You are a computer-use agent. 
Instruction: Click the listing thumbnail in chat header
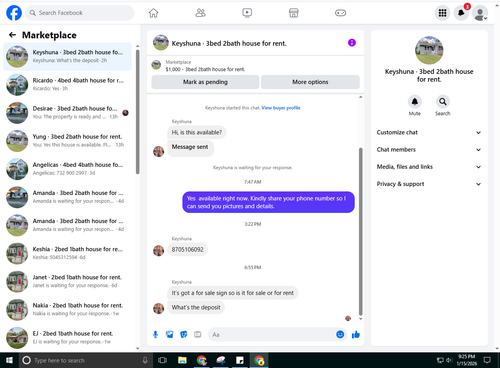[x=161, y=43]
